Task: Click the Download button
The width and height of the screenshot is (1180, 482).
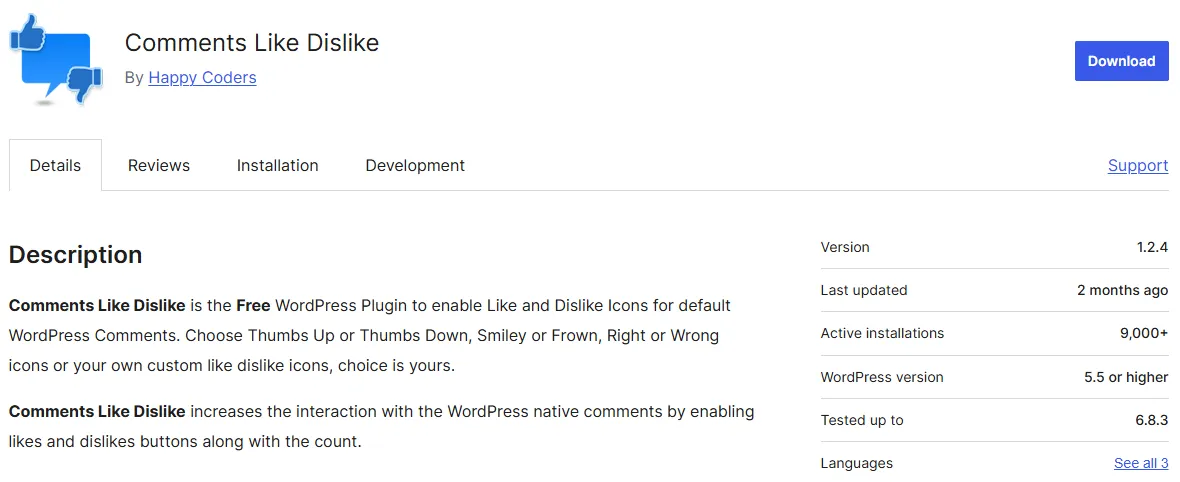Action: [x=1121, y=61]
